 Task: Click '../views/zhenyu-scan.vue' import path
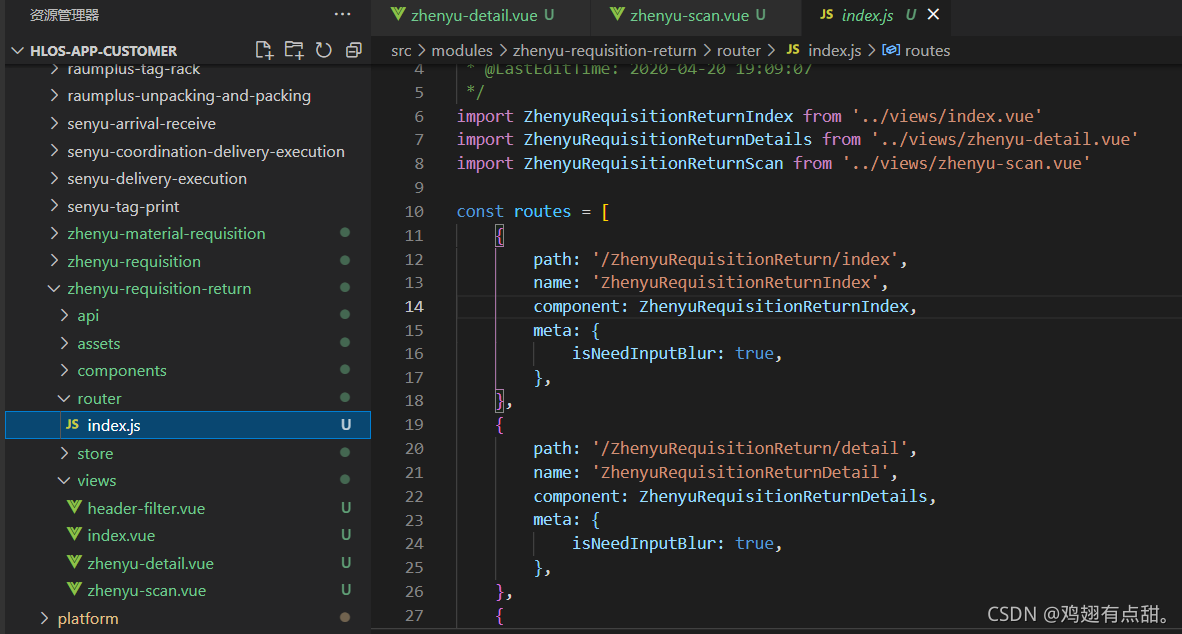coord(966,164)
